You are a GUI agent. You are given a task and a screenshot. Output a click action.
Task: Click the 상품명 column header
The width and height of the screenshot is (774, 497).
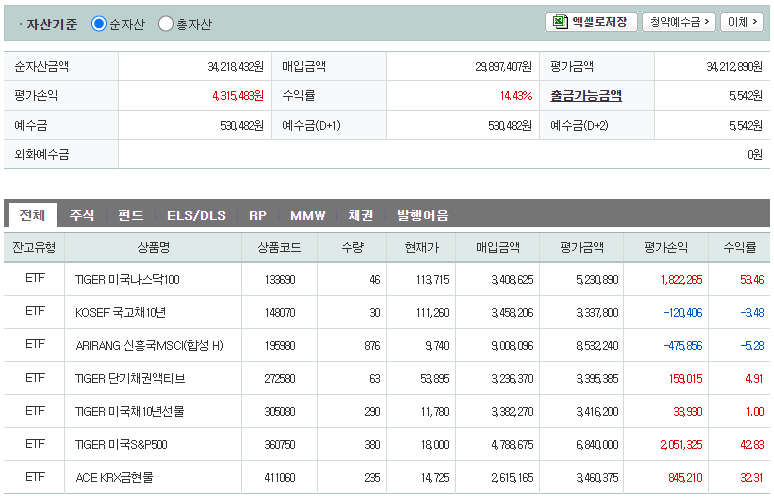153,247
